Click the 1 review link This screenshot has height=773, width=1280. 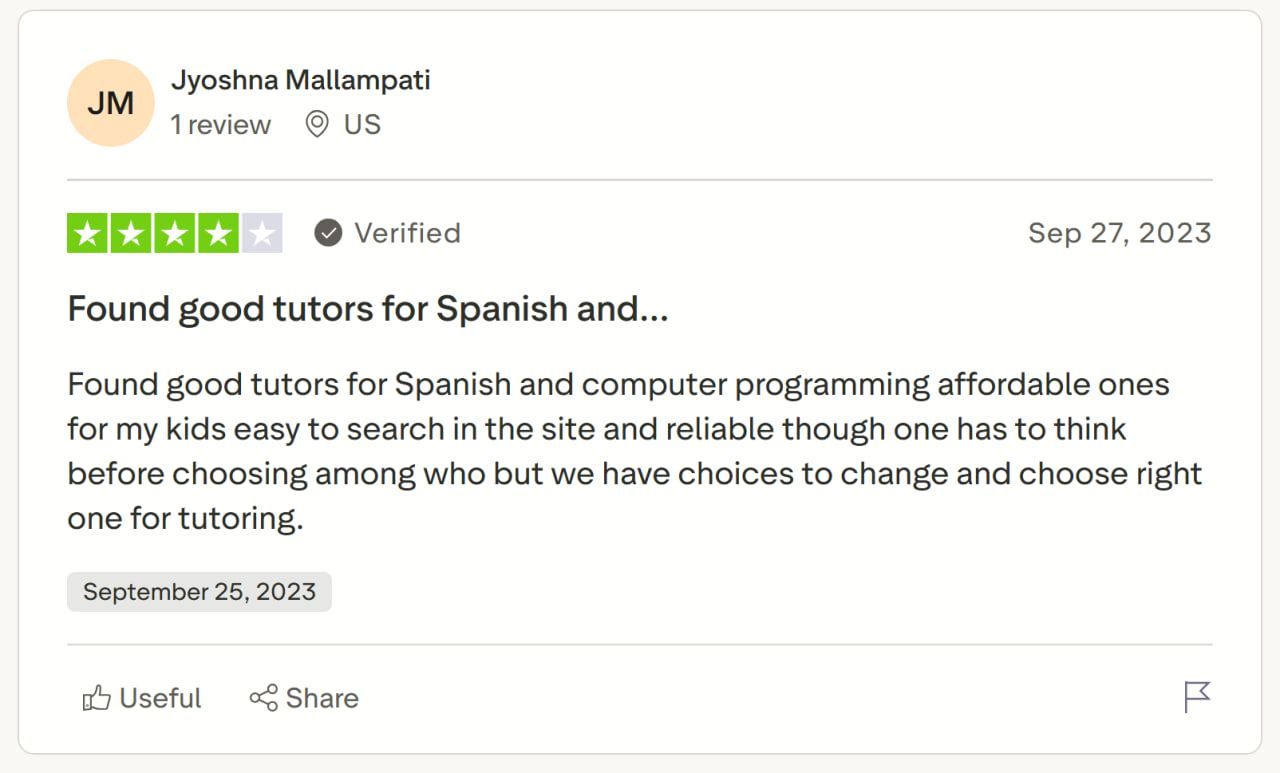[x=221, y=124]
